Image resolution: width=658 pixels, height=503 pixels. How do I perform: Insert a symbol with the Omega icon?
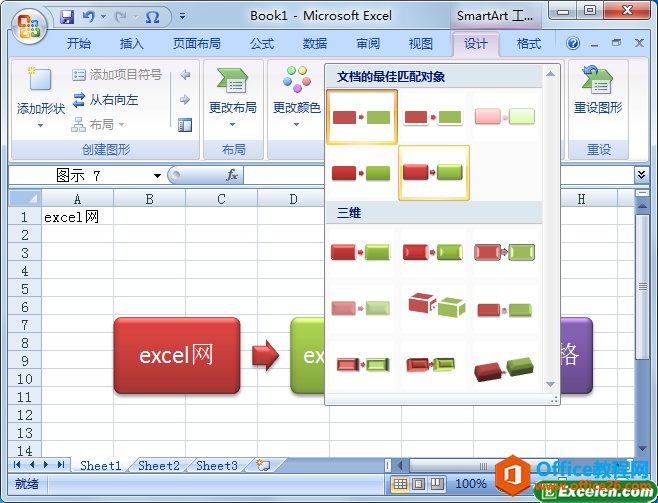pos(152,17)
